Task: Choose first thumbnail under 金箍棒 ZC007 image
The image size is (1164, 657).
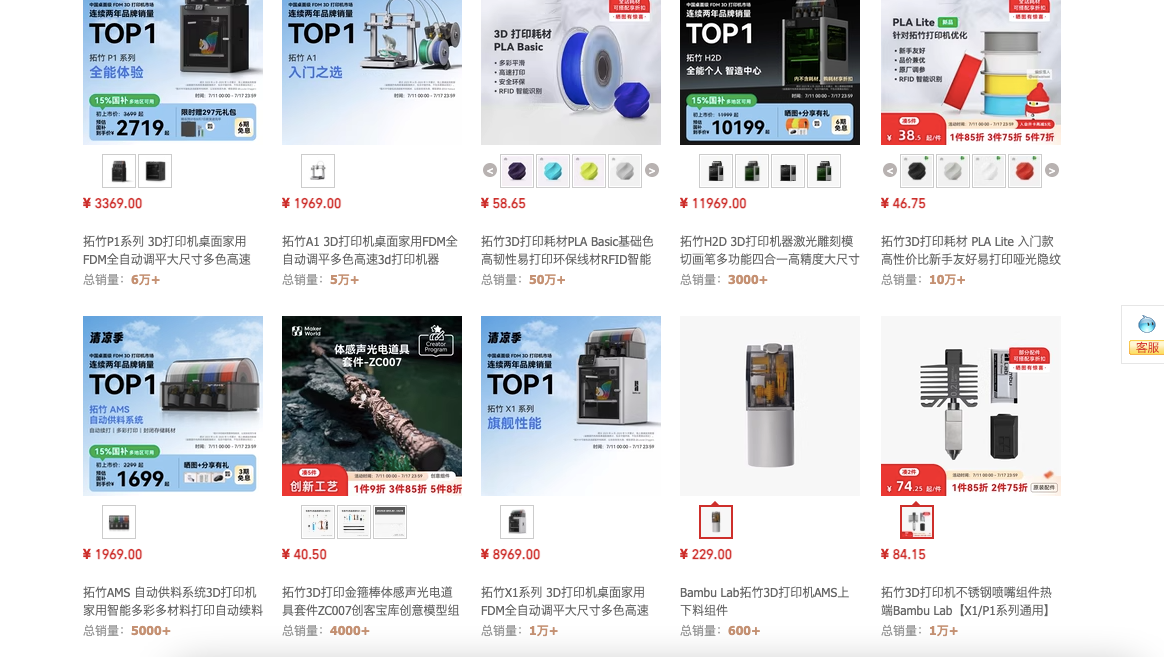Action: click(x=318, y=522)
